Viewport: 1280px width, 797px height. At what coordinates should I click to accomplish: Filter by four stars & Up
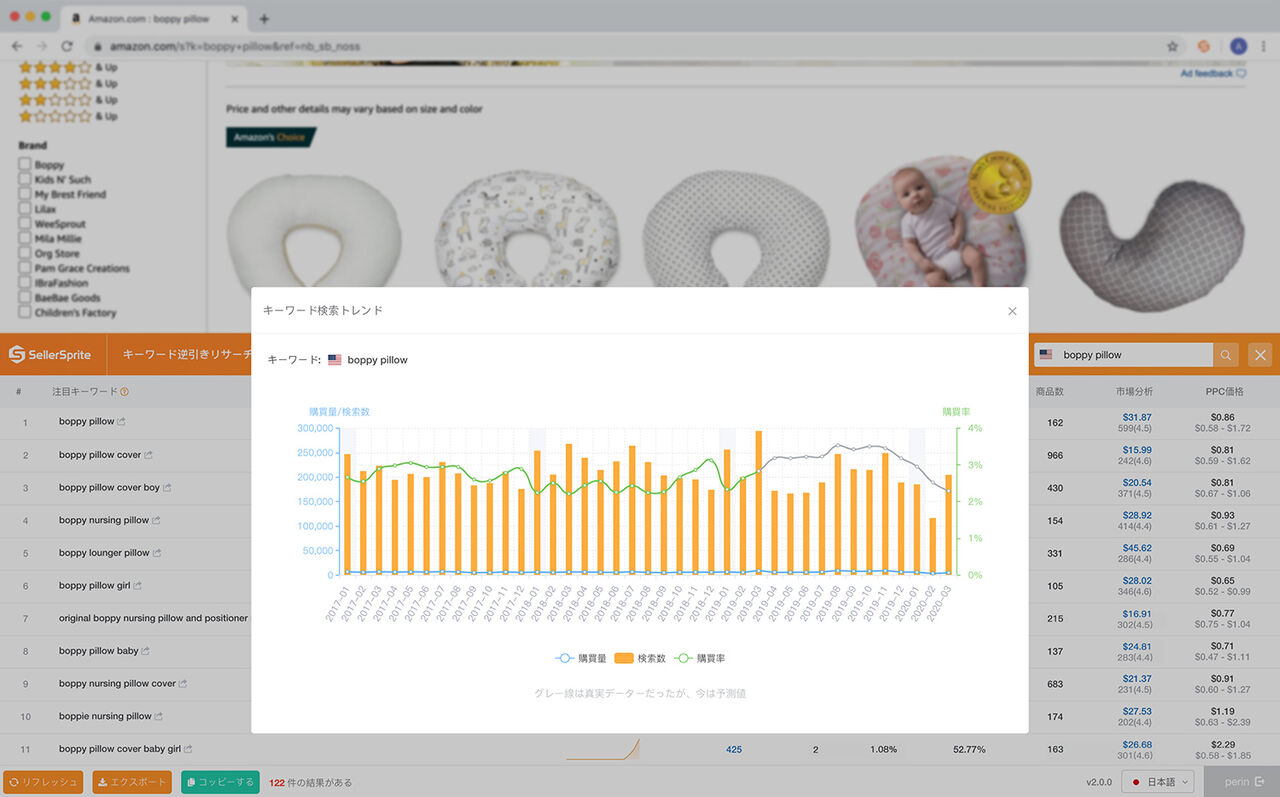click(68, 67)
